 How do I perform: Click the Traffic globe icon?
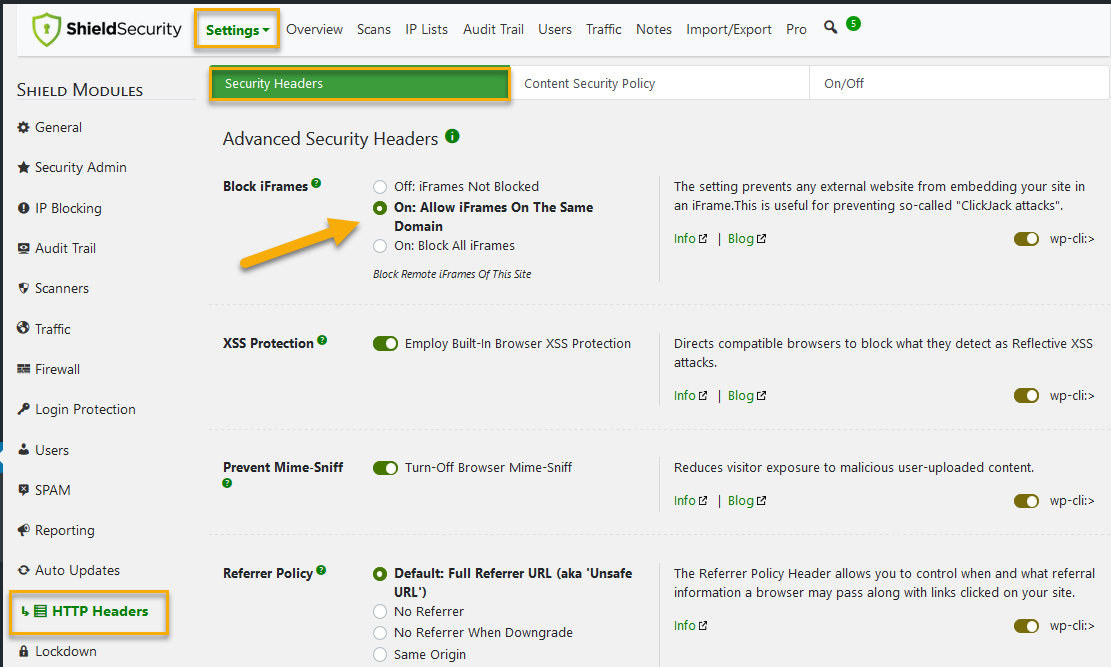point(23,328)
